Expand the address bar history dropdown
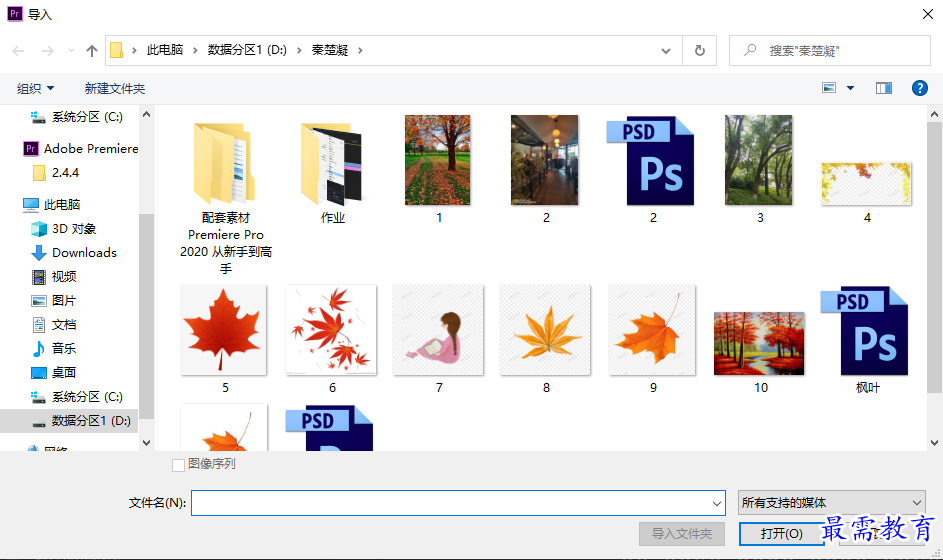943x560 pixels. click(666, 51)
